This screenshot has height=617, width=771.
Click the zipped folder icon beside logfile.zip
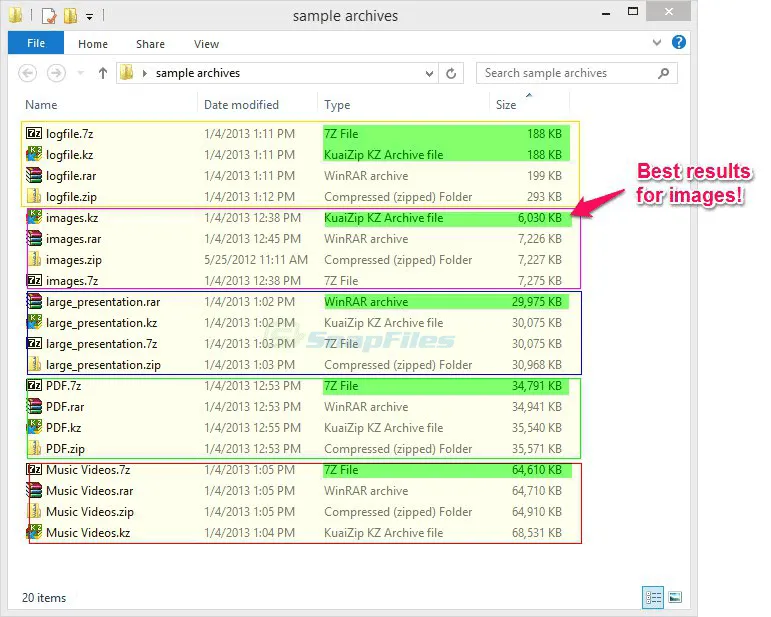coord(34,196)
